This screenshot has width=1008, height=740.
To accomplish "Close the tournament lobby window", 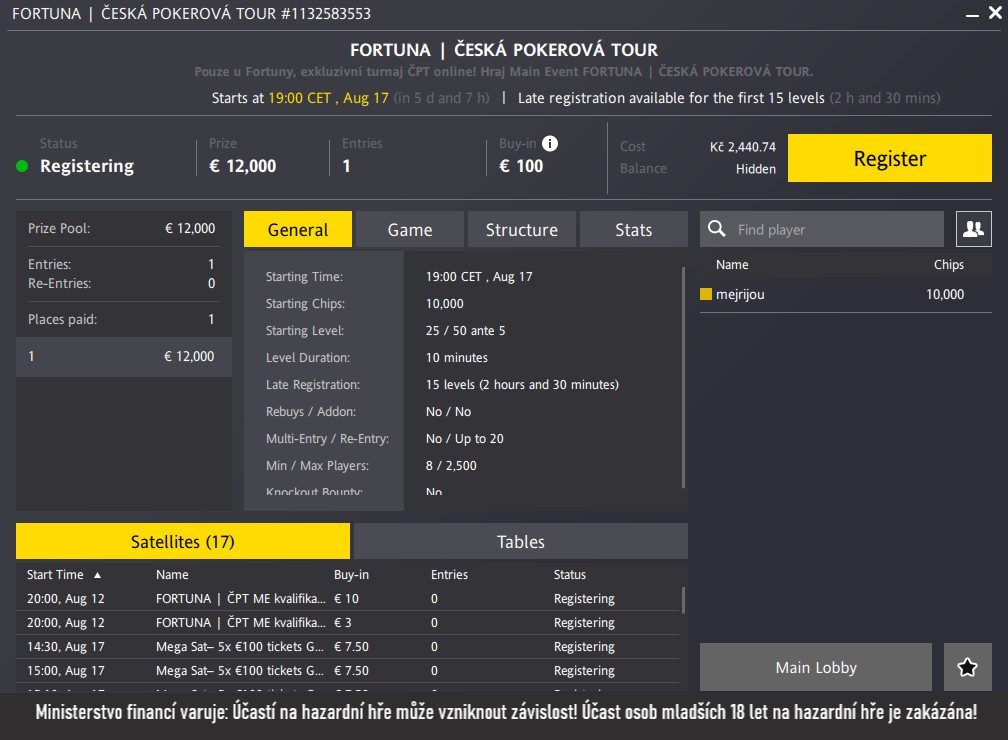I will (x=992, y=14).
